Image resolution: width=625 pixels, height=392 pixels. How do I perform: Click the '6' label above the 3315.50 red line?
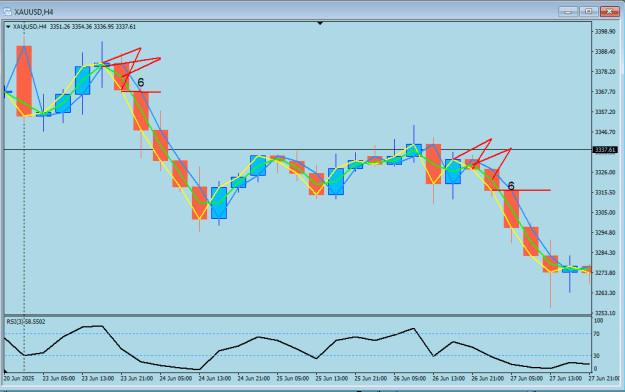point(511,186)
